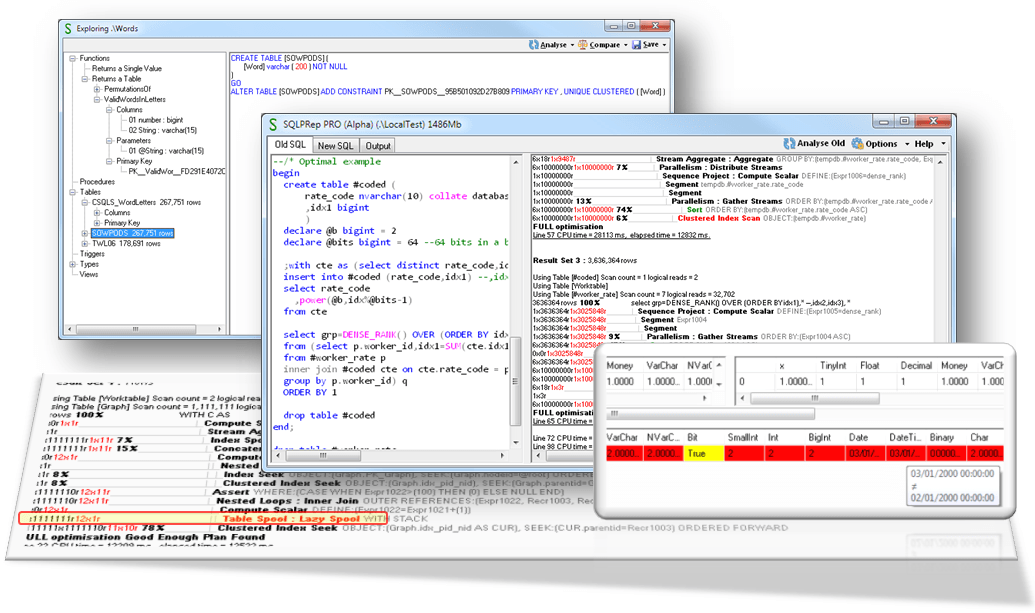Click the right result grid horizontal scrollbar thumb
This screenshot has width=1035, height=613.
pyautogui.click(x=815, y=399)
